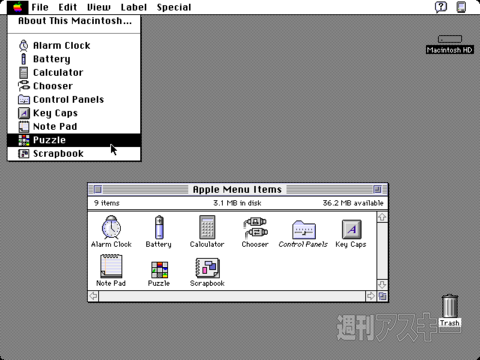480x360 pixels.
Task: Click the Scrapbook file name label in window
Action: pyautogui.click(x=207, y=283)
